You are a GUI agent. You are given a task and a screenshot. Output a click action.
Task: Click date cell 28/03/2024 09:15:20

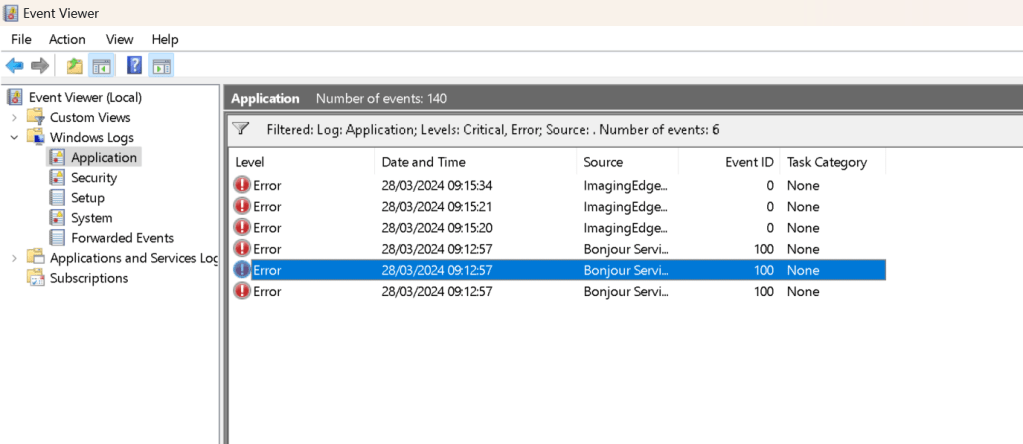pyautogui.click(x=437, y=228)
